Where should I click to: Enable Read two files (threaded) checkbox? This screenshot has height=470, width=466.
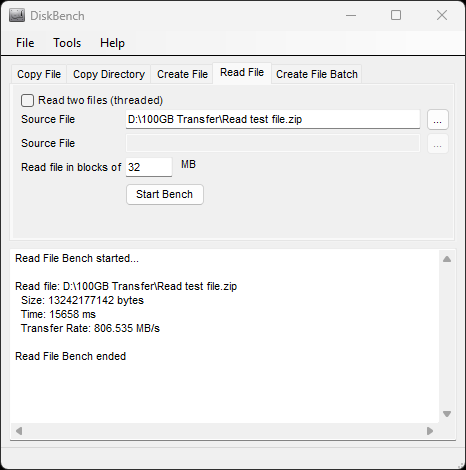(x=27, y=100)
